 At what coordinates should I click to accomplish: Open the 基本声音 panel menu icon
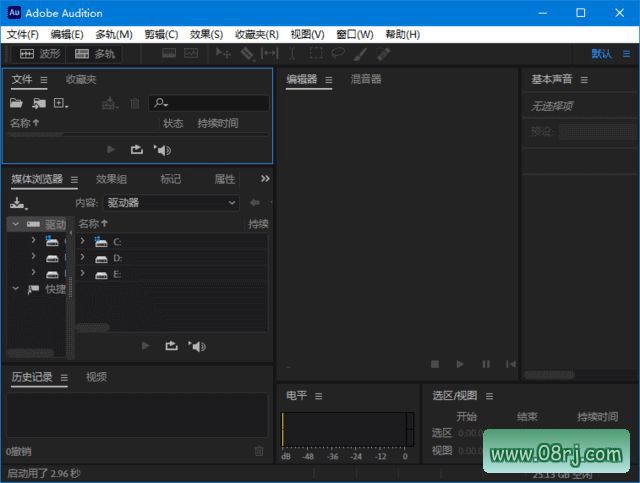pos(584,80)
